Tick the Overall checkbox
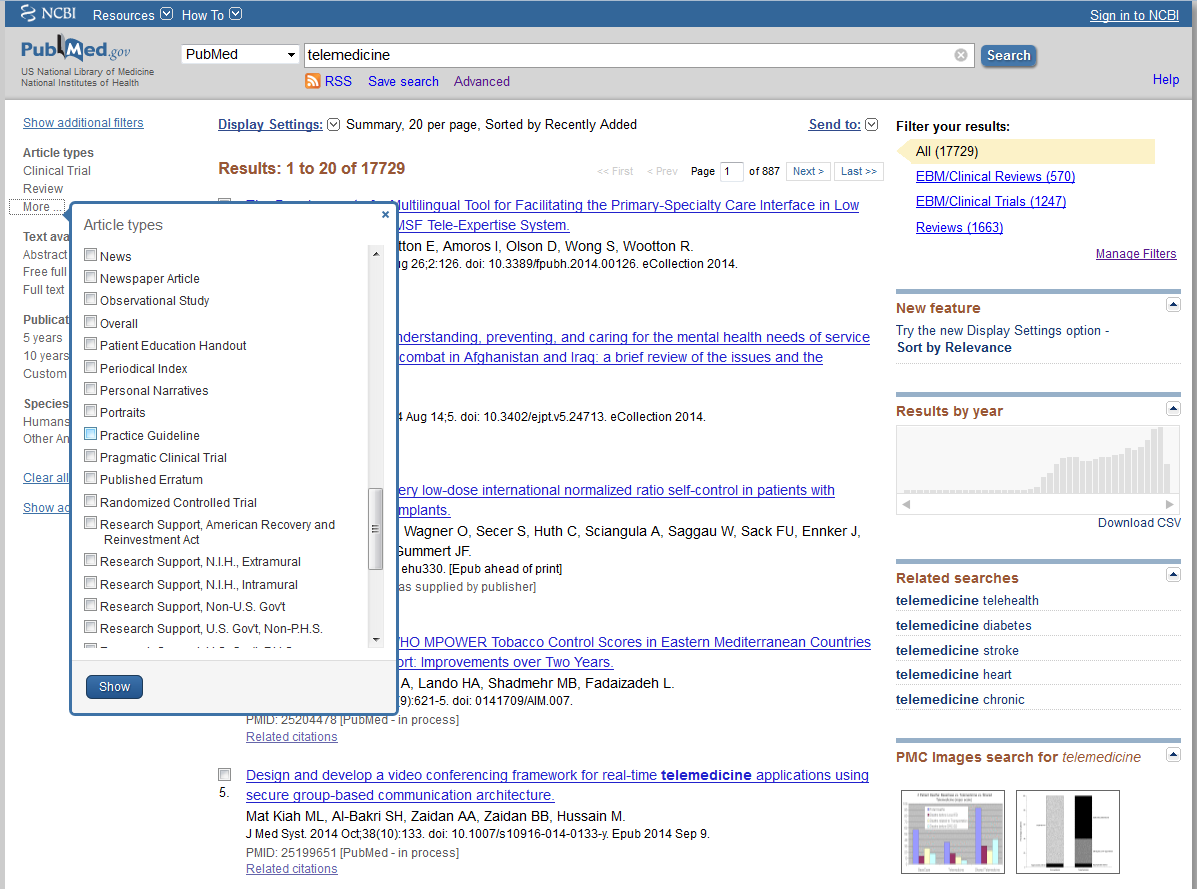Viewport: 1197px width, 889px height. (x=91, y=322)
